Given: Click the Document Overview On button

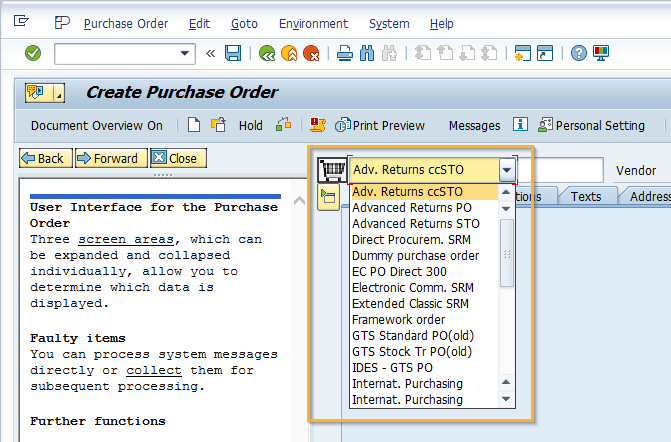Looking at the screenshot, I should pos(96,125).
